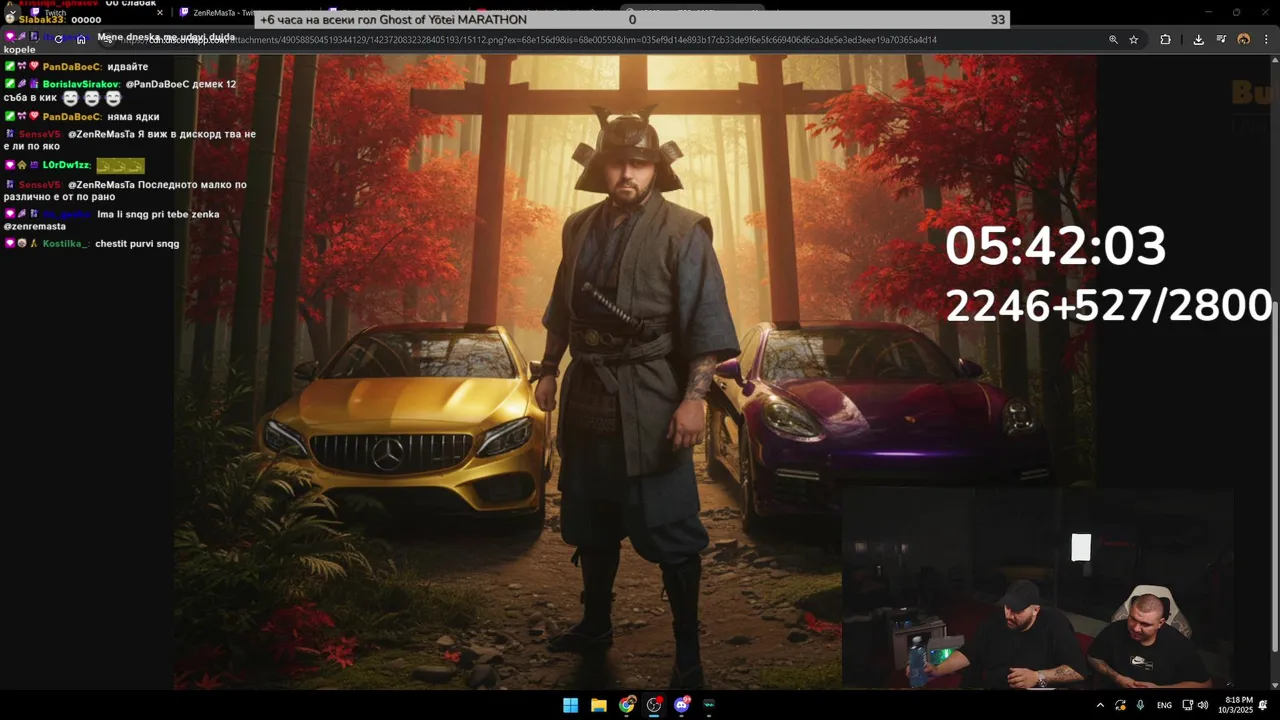This screenshot has height=720, width=1280.
Task: Open OBS Studio from the taskbar
Action: [654, 705]
